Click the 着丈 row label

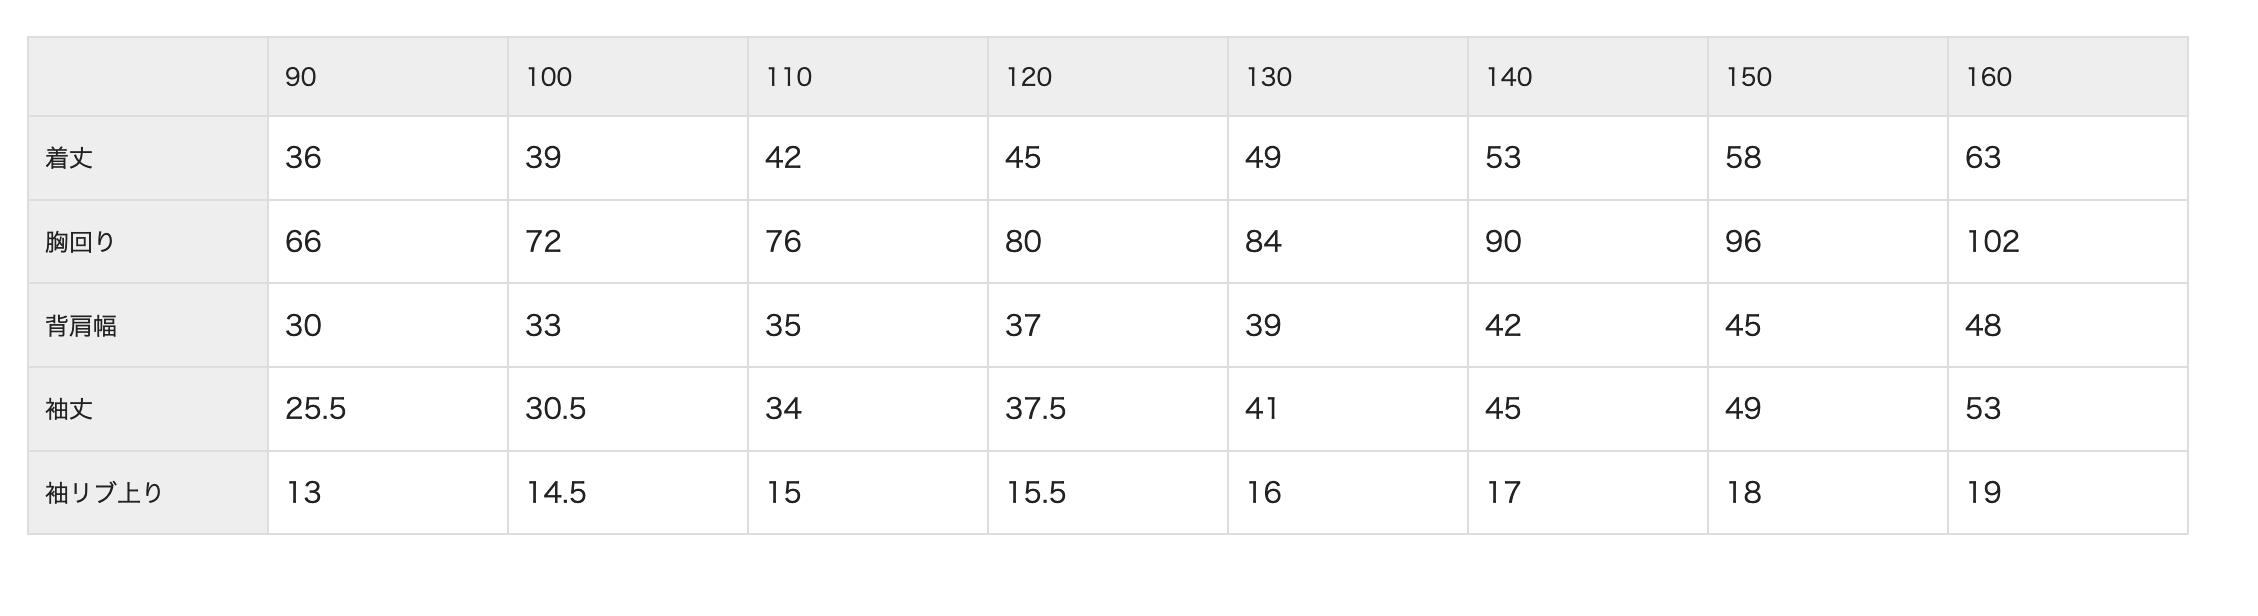click(148, 158)
